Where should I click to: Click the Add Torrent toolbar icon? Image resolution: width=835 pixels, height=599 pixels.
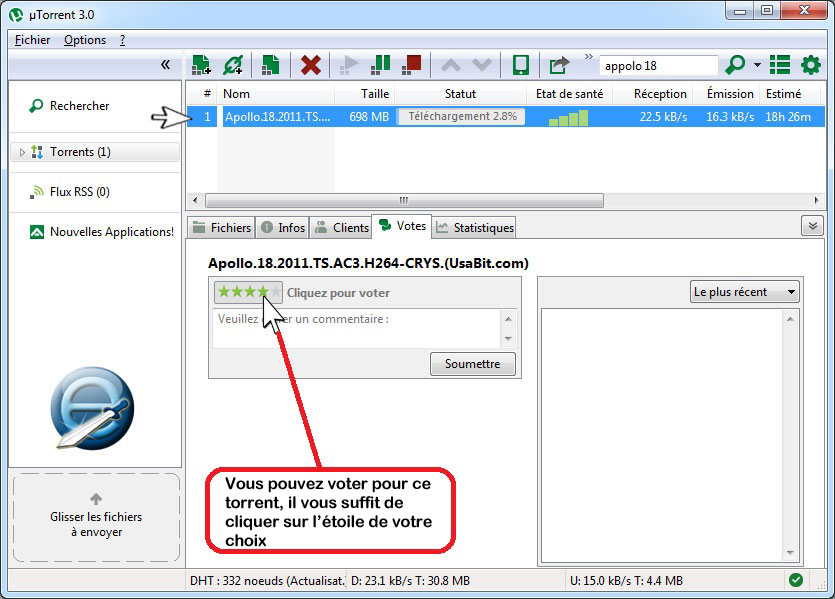click(x=201, y=65)
